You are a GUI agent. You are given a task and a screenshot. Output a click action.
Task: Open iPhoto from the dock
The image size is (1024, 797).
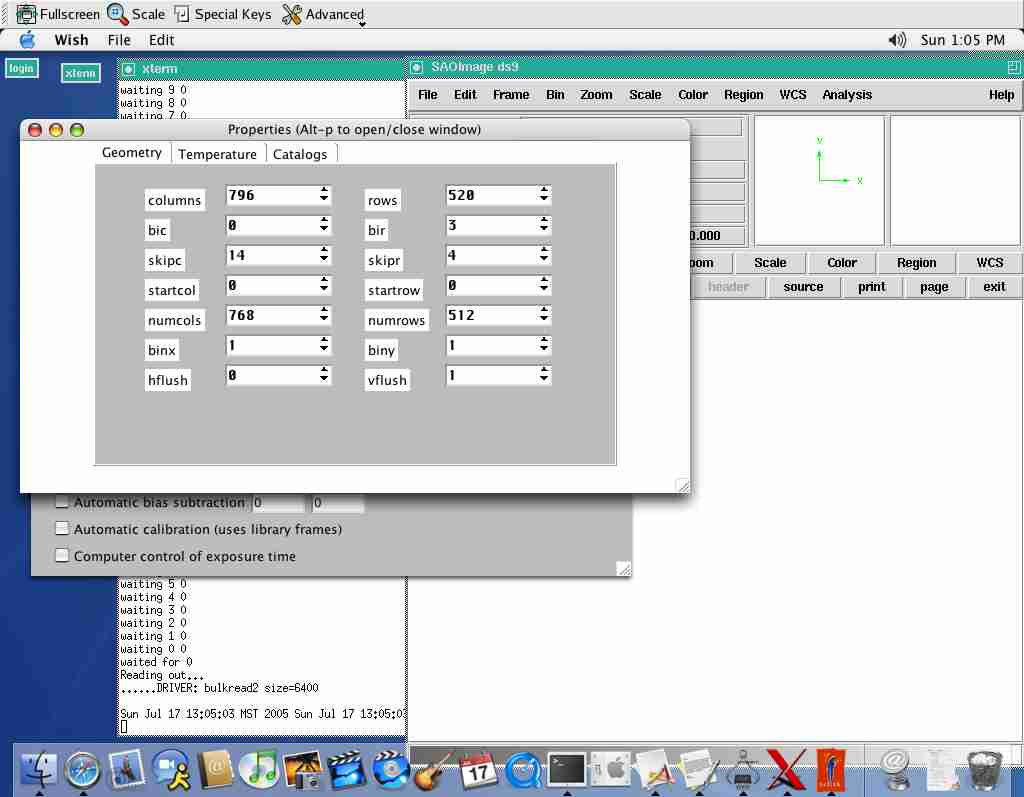coord(302,769)
